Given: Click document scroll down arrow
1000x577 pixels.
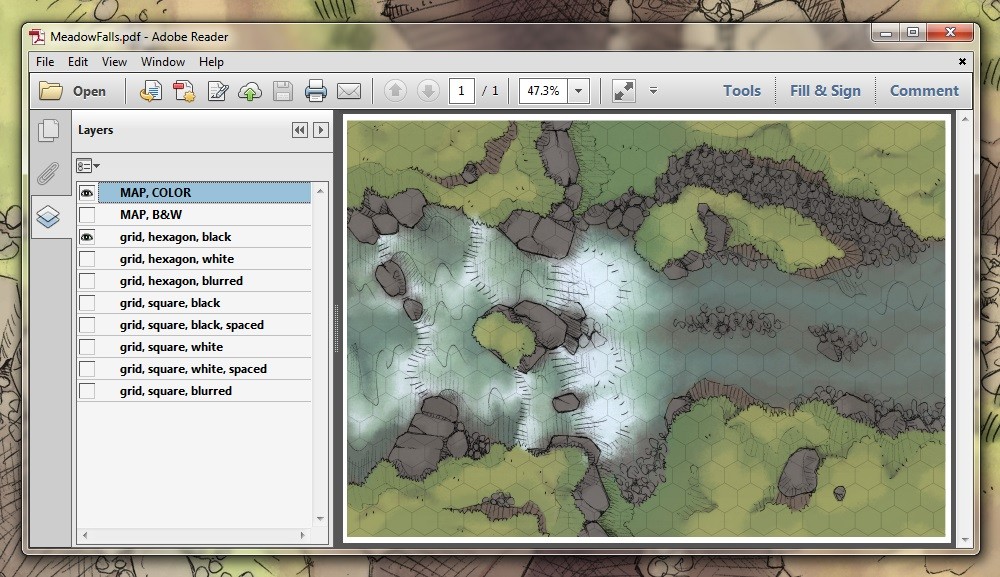Looking at the screenshot, I should [x=965, y=539].
